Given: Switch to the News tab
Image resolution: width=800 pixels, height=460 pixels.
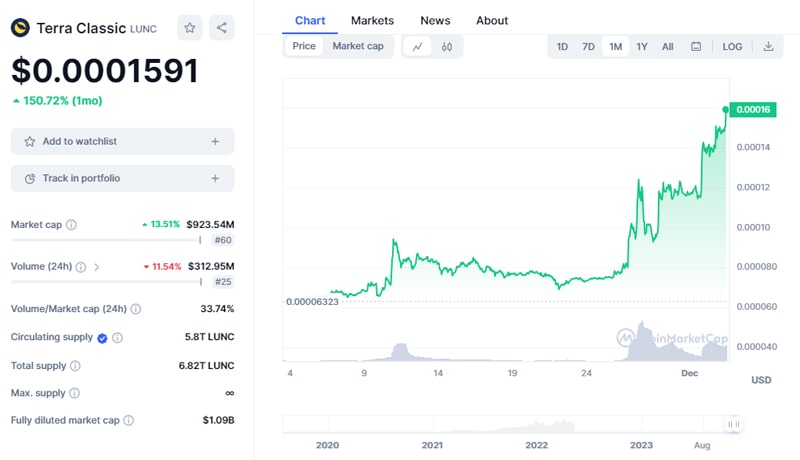Looking at the screenshot, I should pyautogui.click(x=435, y=20).
